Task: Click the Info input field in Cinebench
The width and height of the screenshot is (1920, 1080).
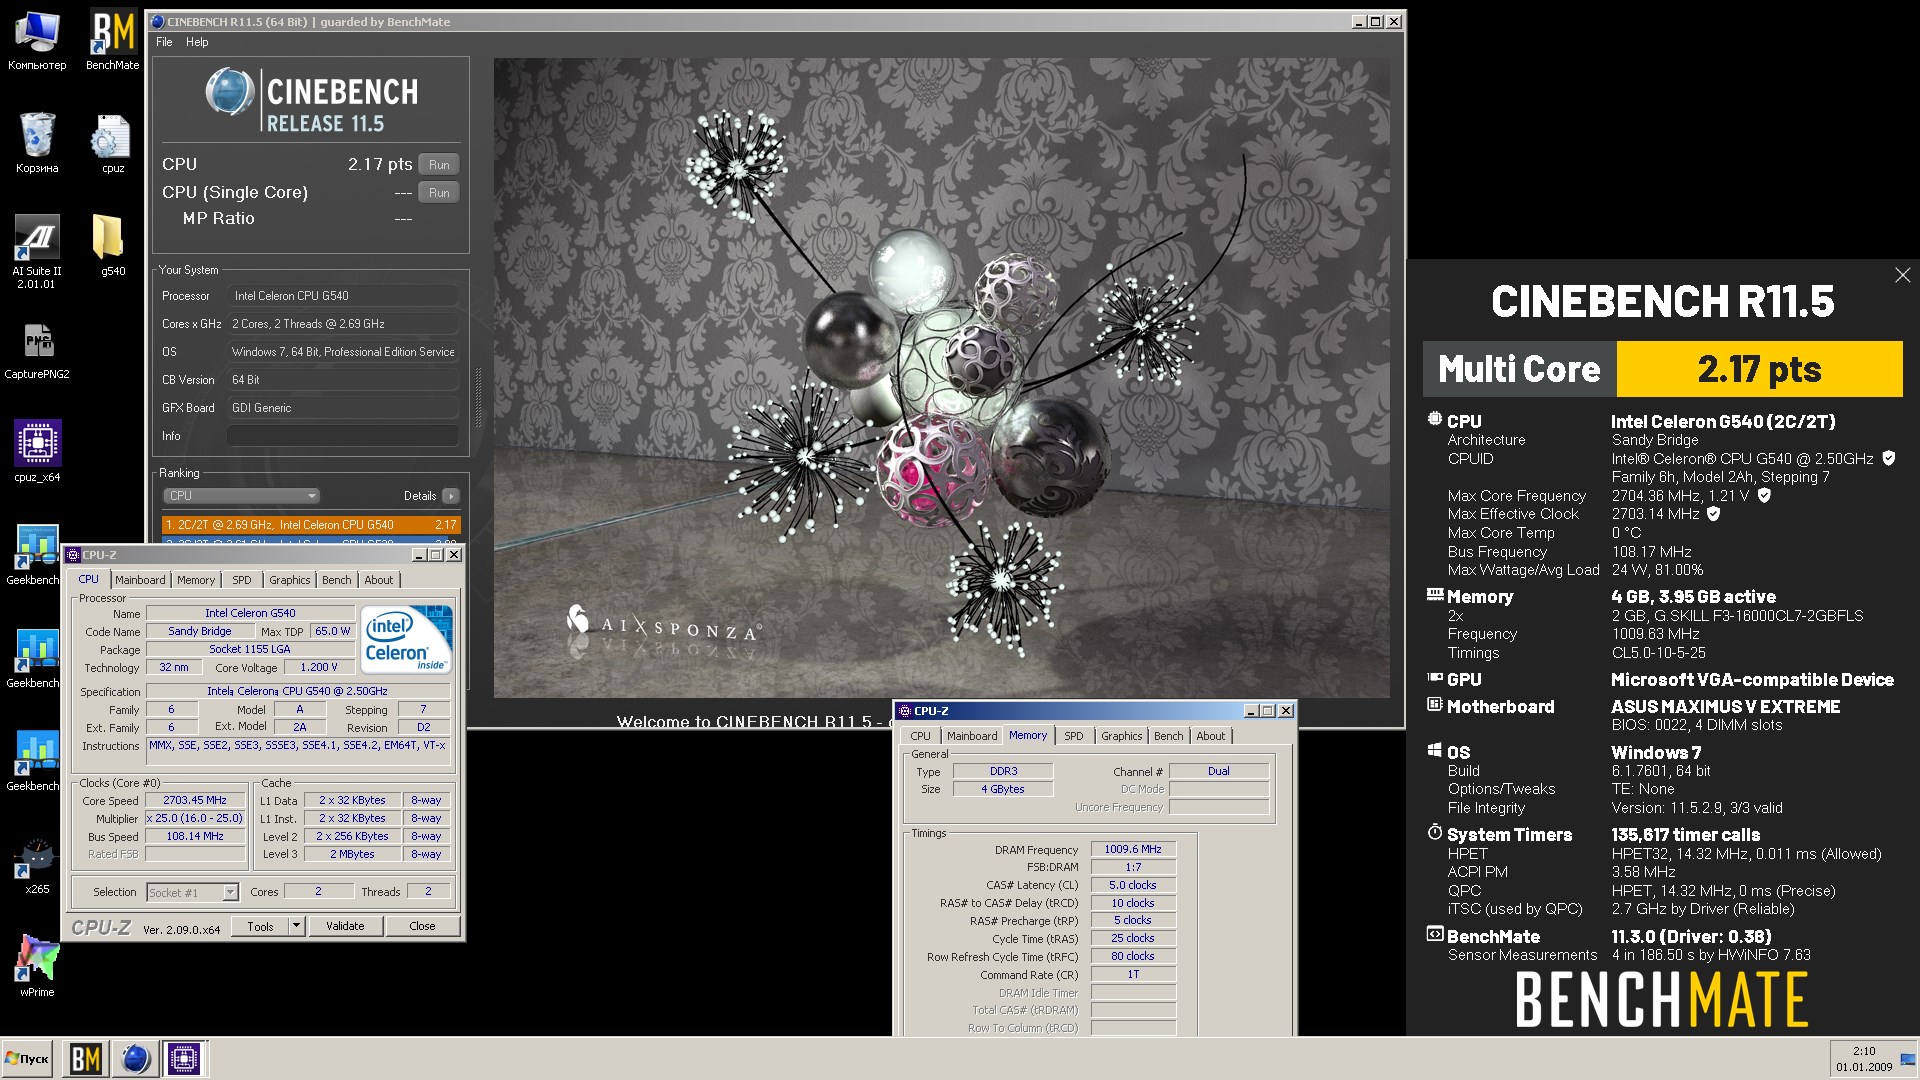Action: [342, 436]
